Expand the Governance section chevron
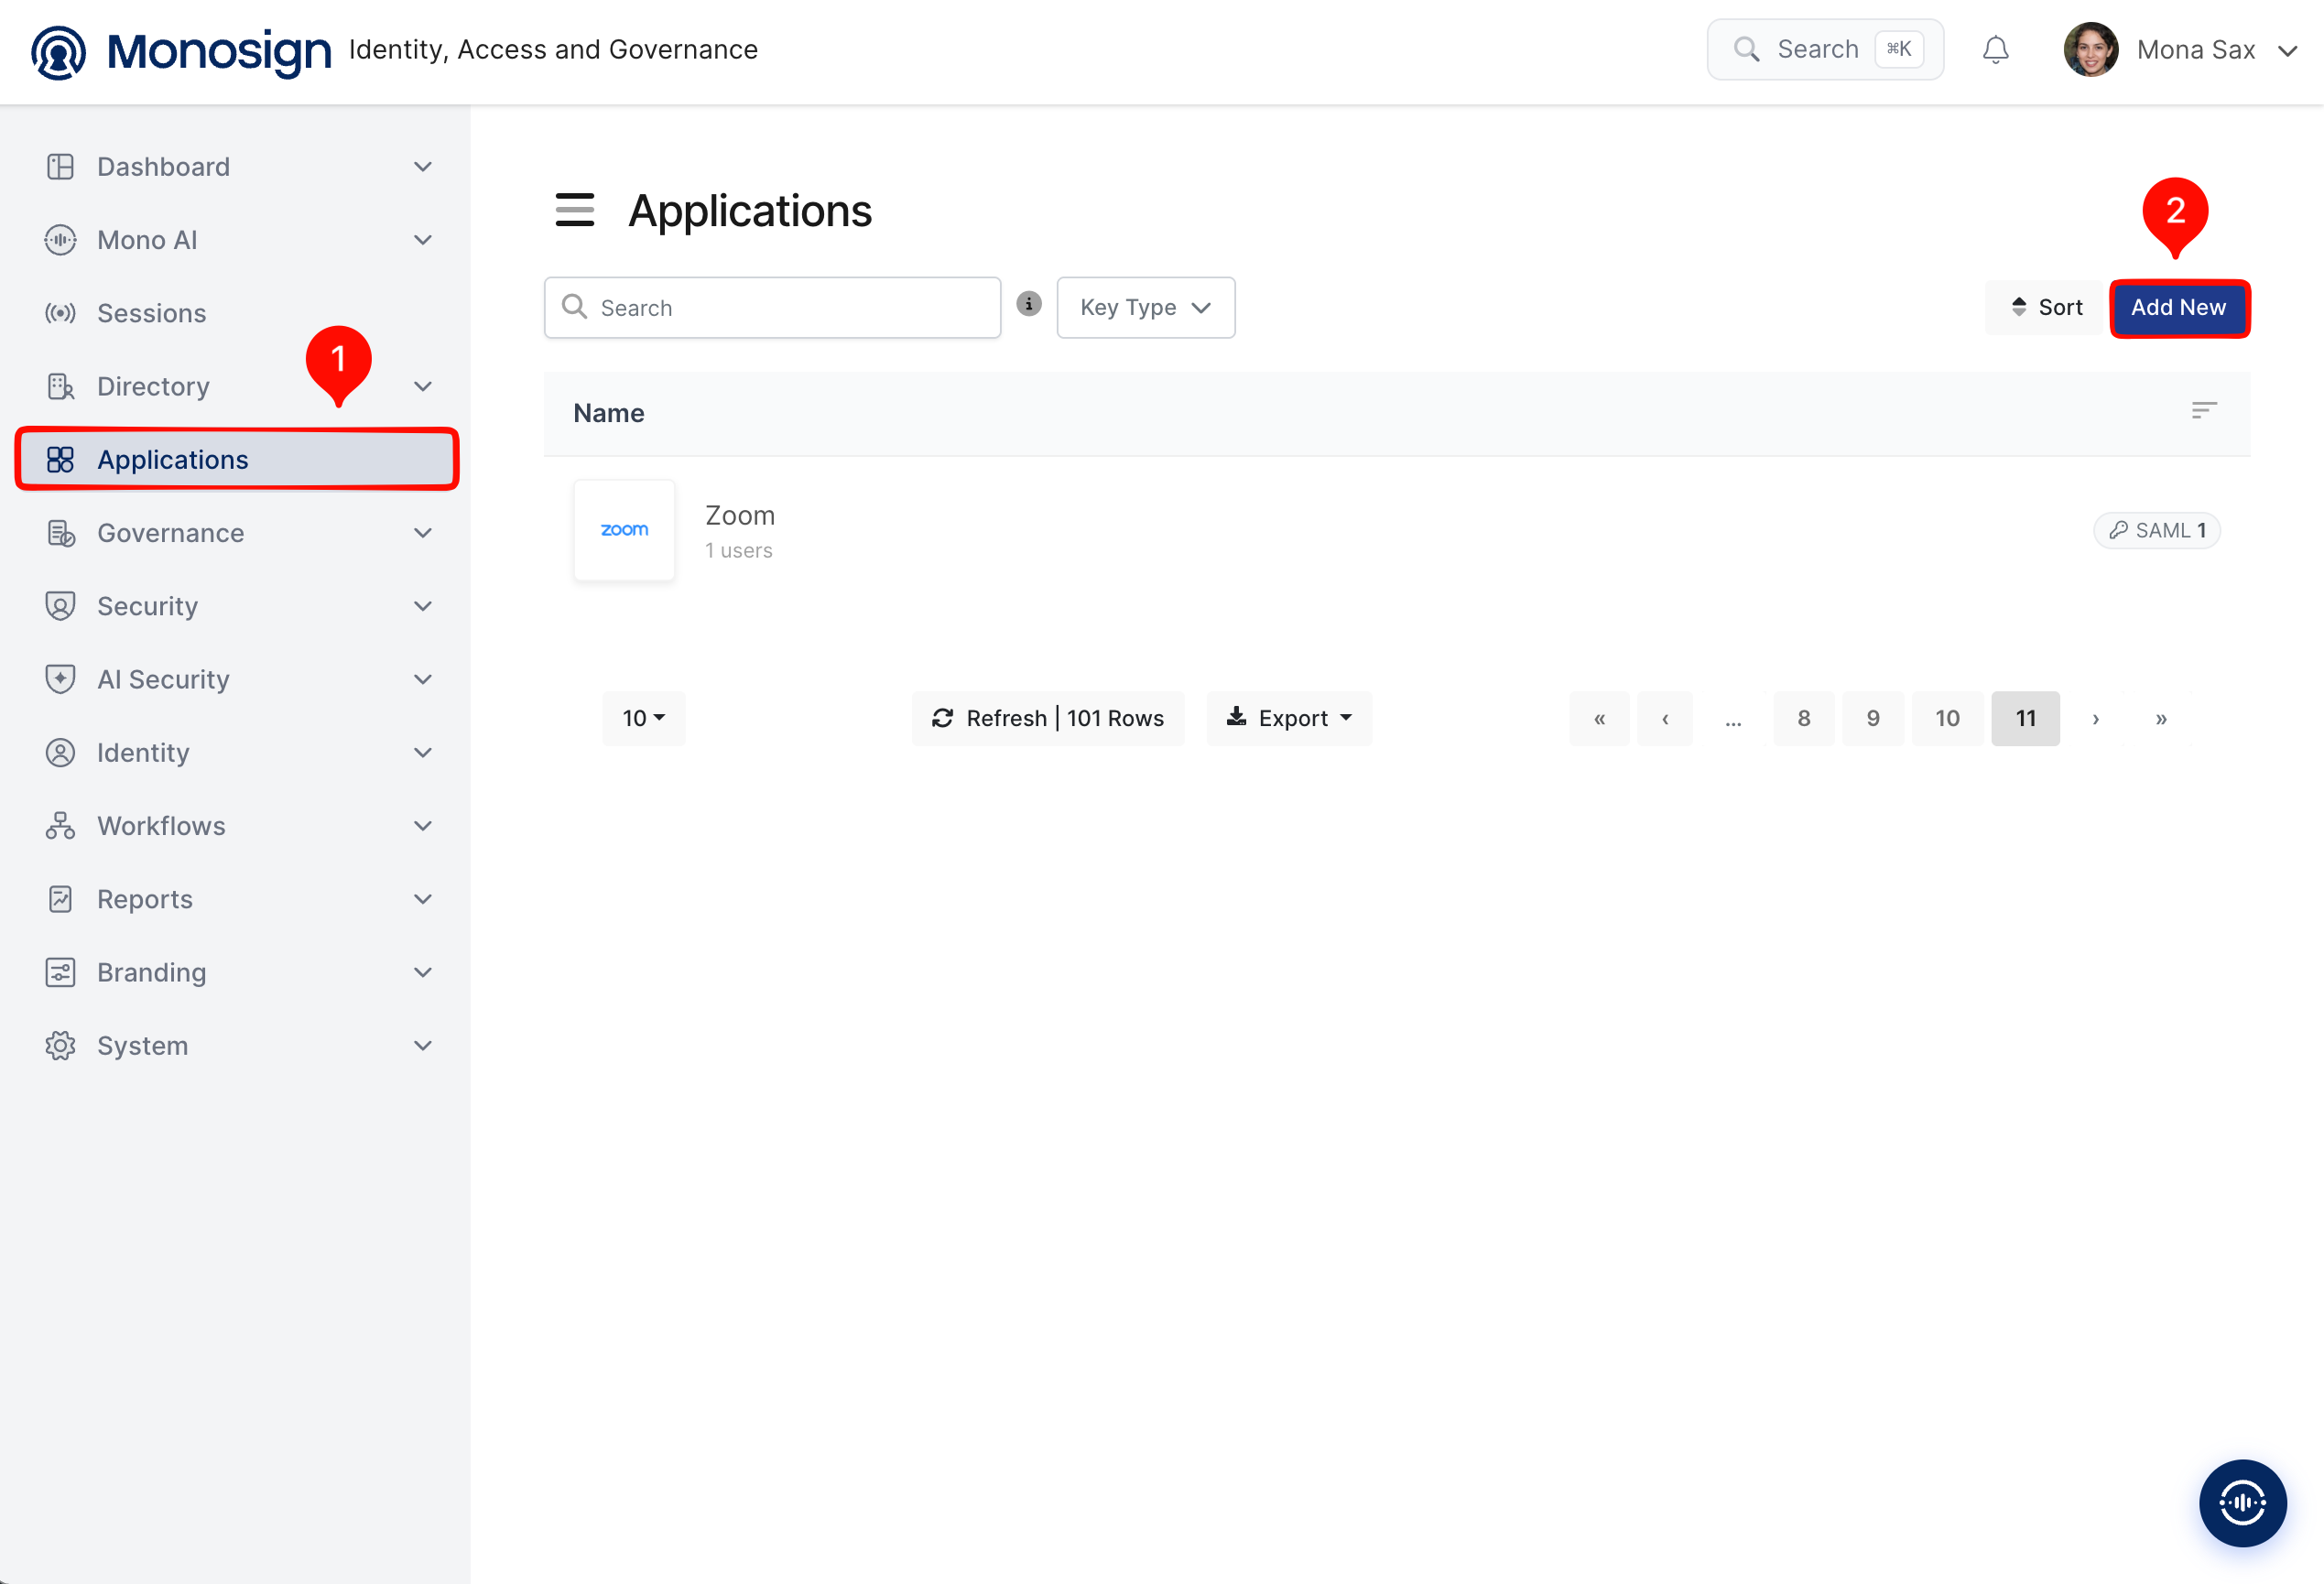2324x1584 pixels. pos(423,533)
